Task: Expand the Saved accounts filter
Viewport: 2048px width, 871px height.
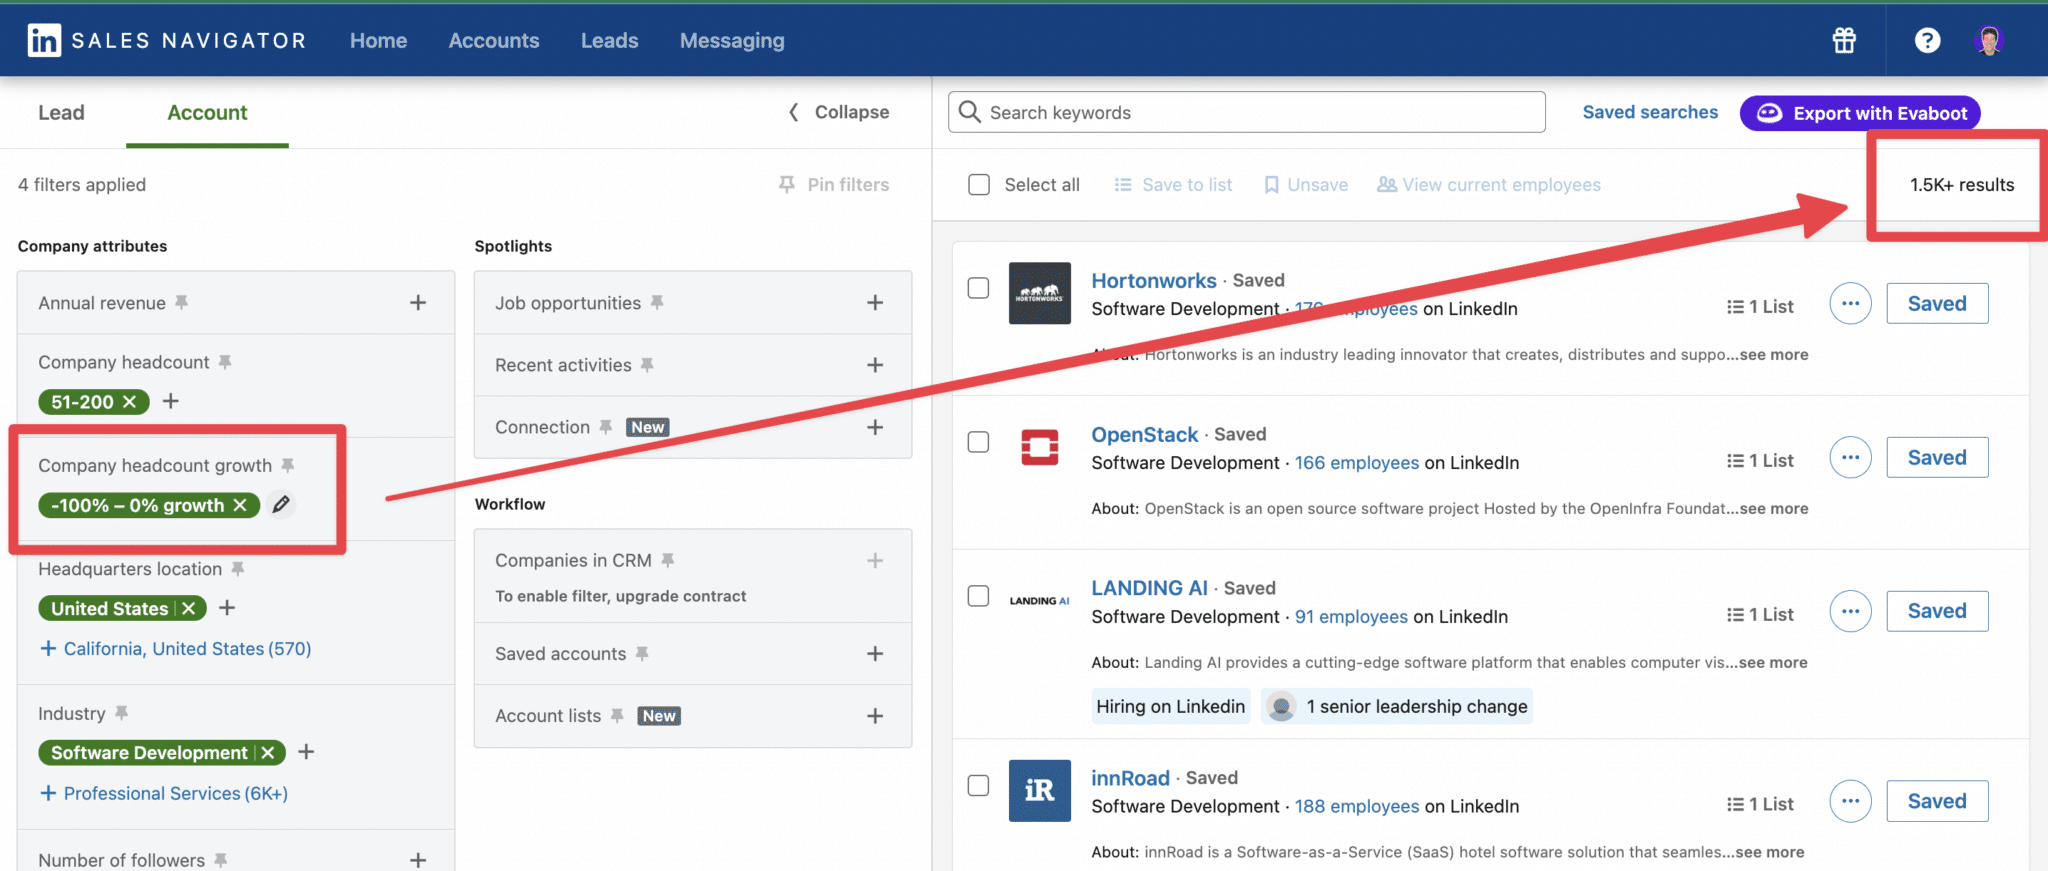Action: click(875, 653)
